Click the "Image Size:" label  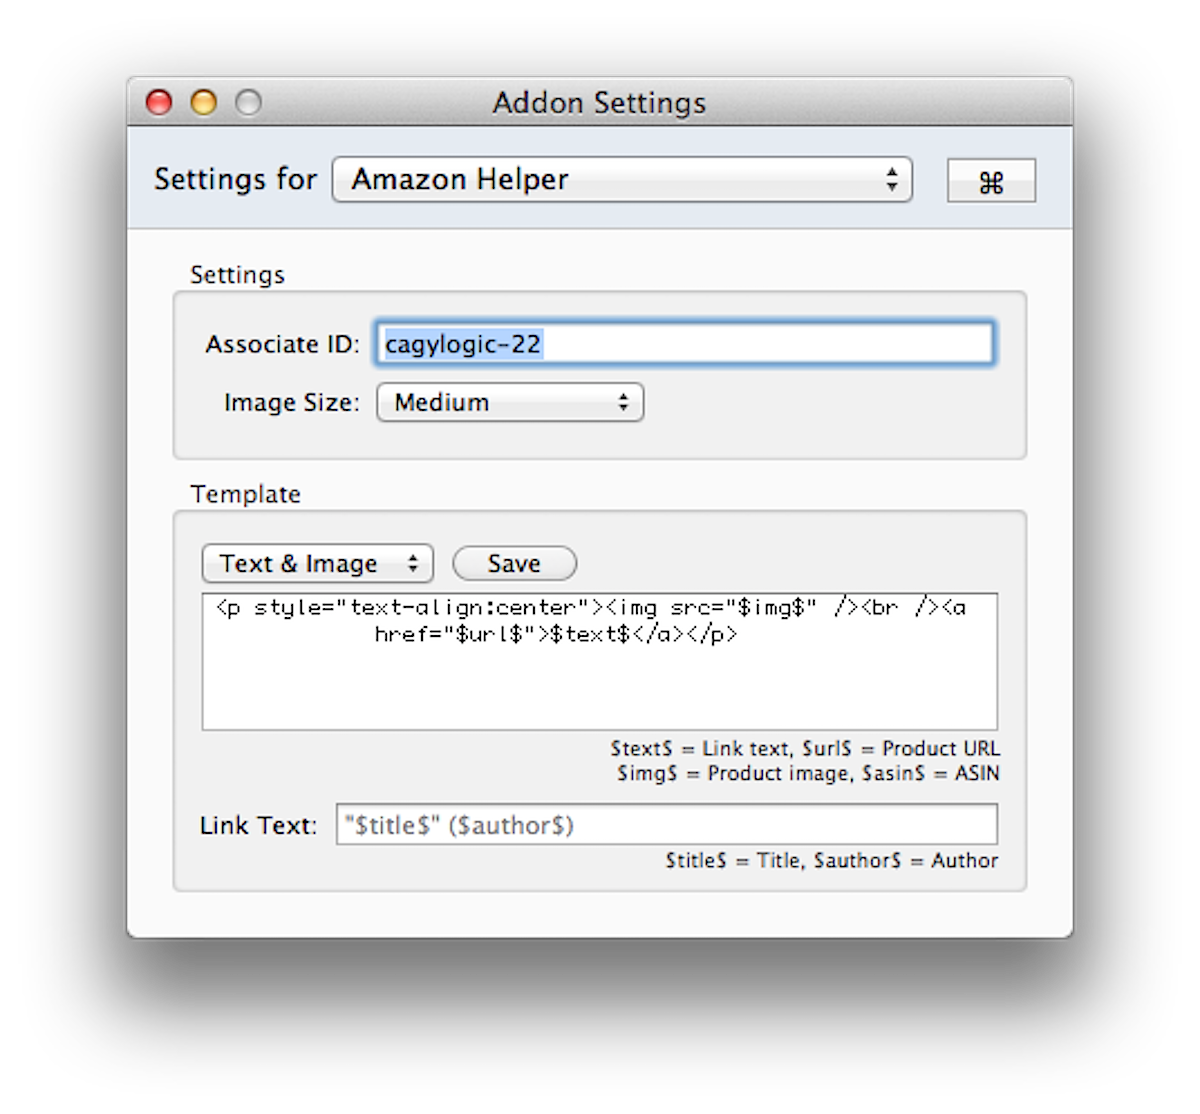(x=291, y=402)
